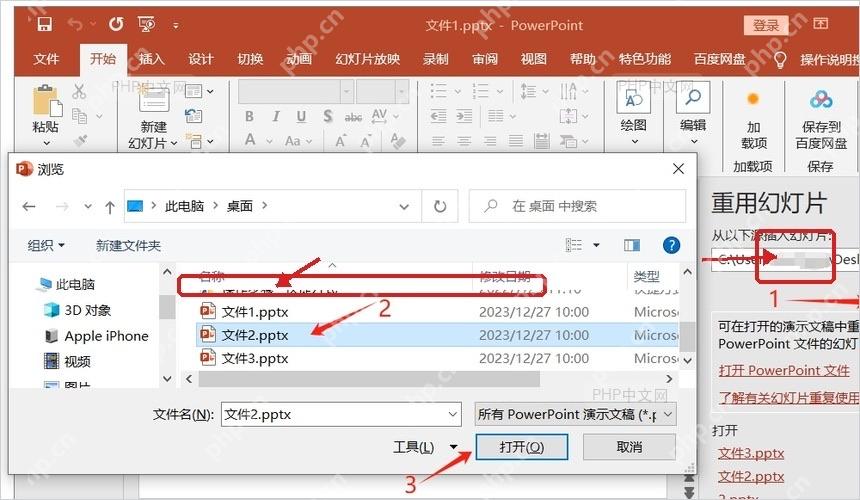
Task: Click the 新建幻灯片 new slide icon
Action: pyautogui.click(x=153, y=99)
